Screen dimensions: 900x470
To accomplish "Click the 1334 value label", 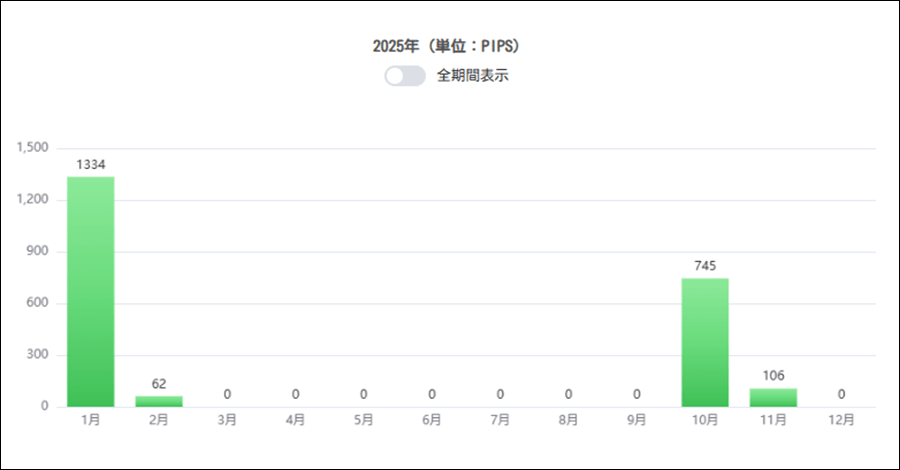I will [91, 164].
